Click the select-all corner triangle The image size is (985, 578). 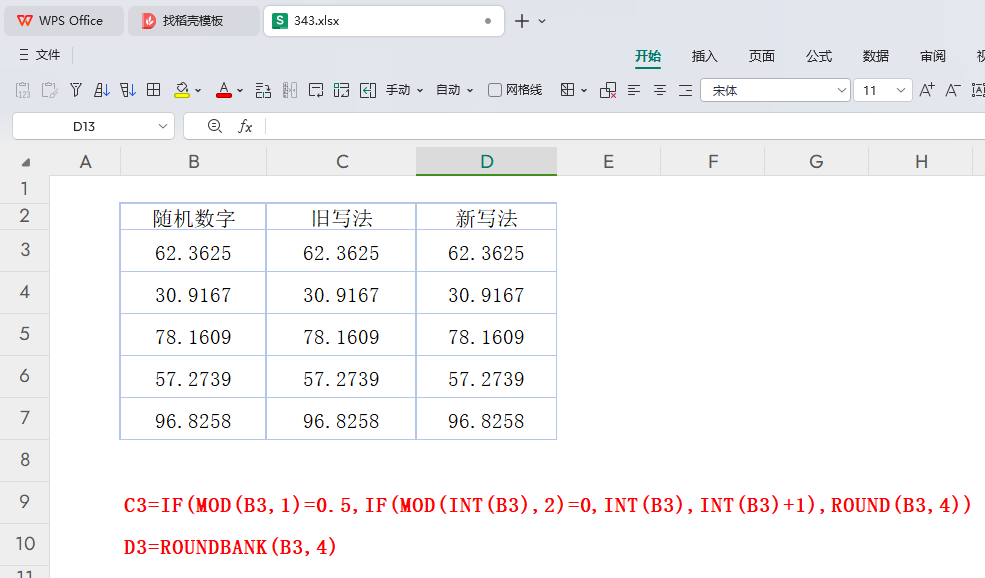25,162
